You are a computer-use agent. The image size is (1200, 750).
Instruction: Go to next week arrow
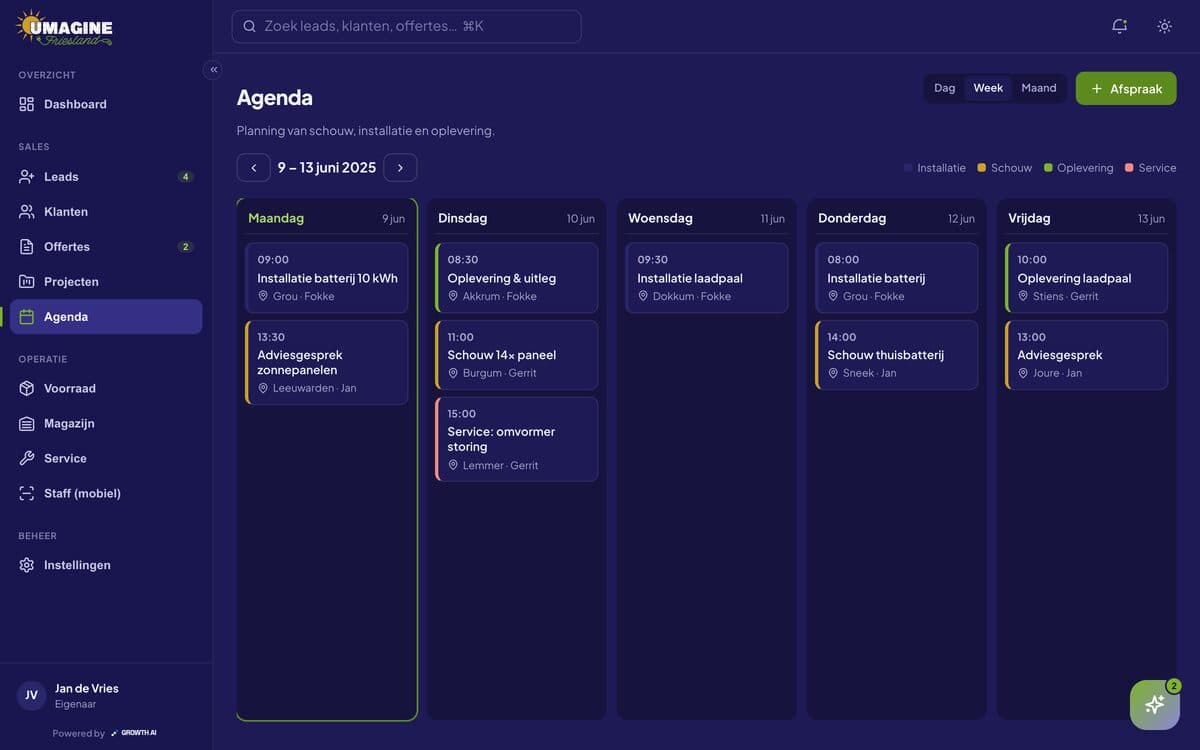400,168
